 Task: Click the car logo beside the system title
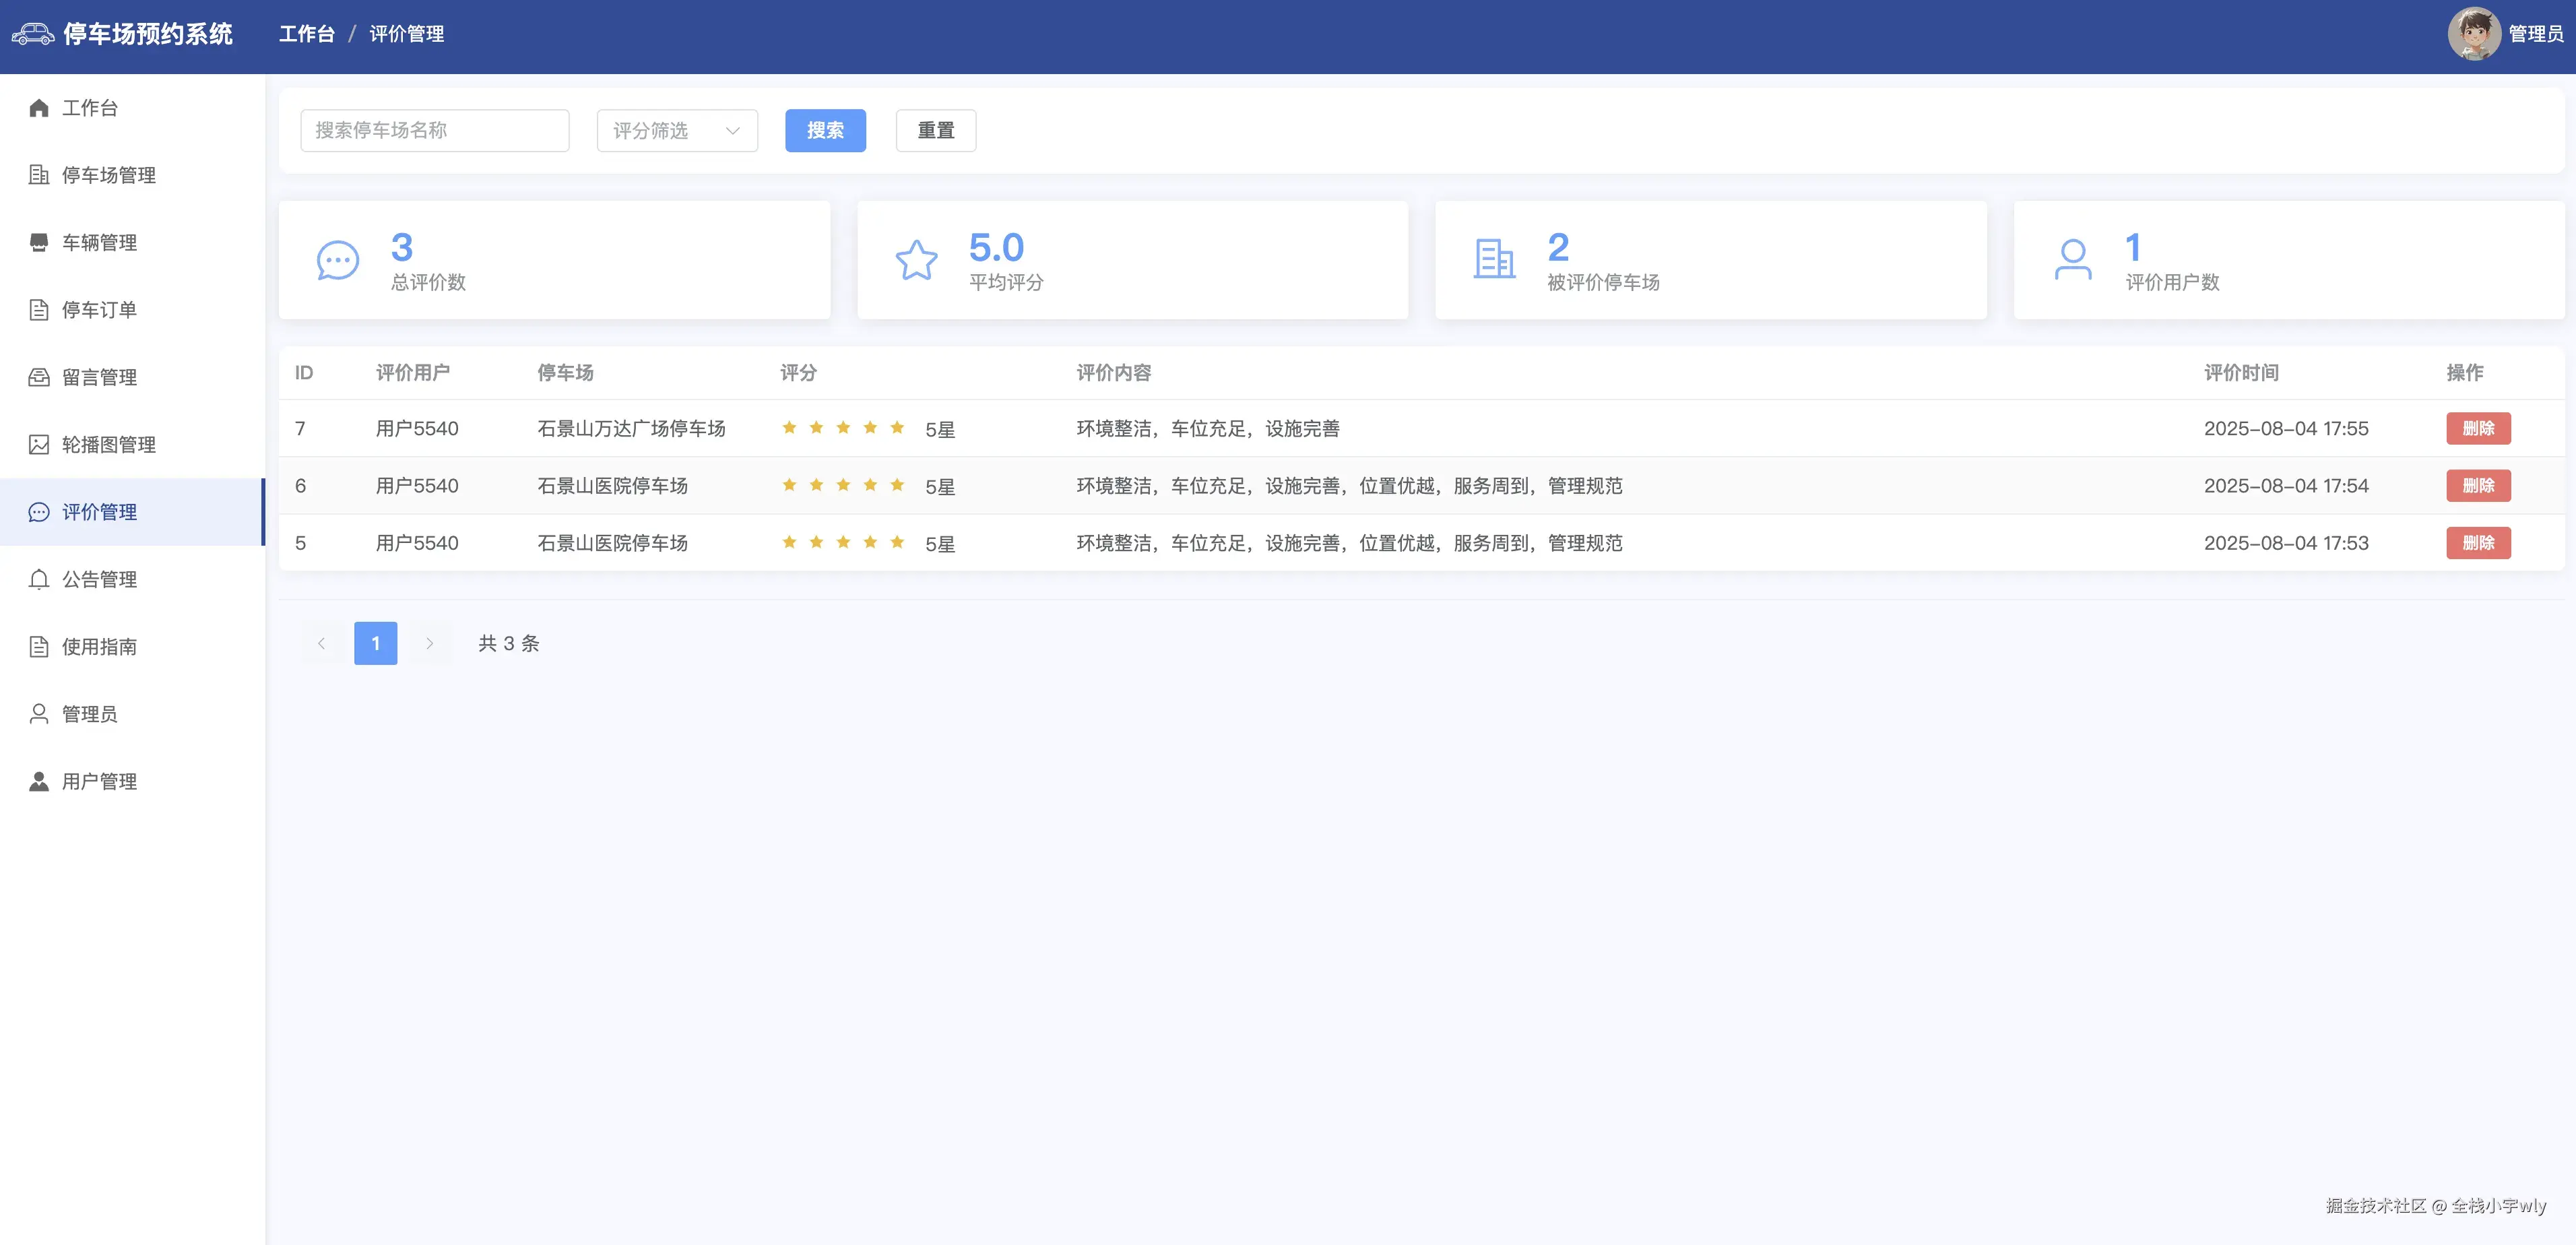33,34
